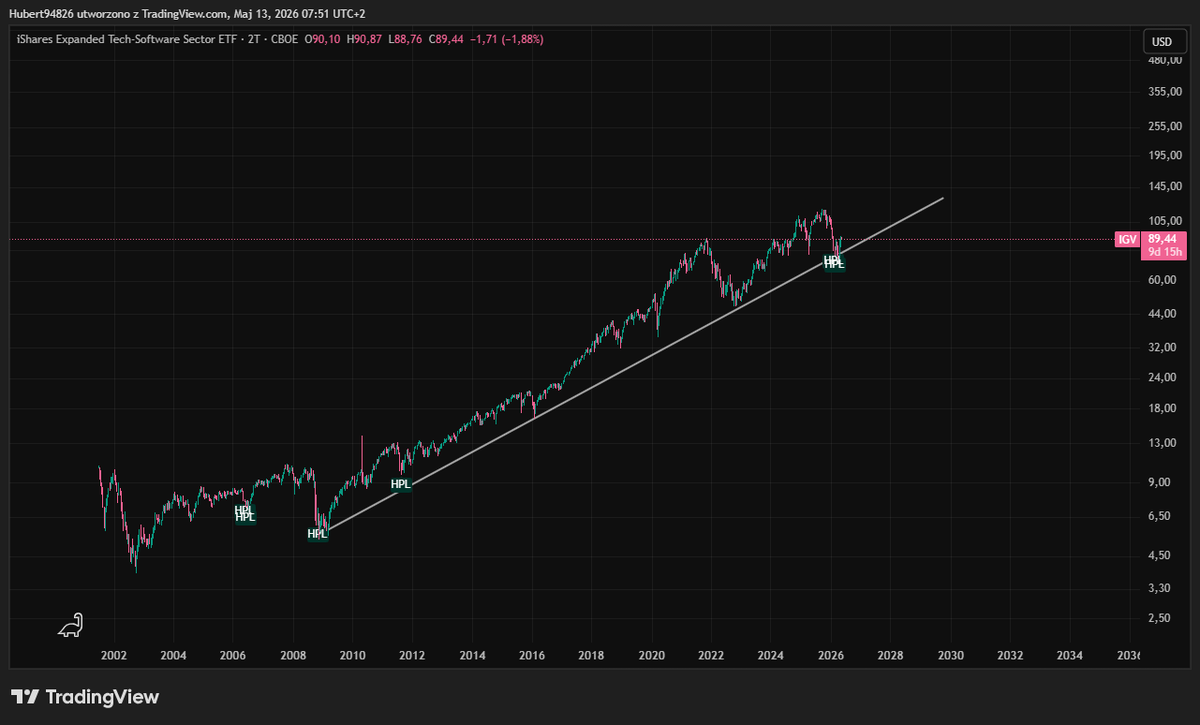Click the current price label 89,44
The image size is (1200, 725).
(x=1165, y=239)
